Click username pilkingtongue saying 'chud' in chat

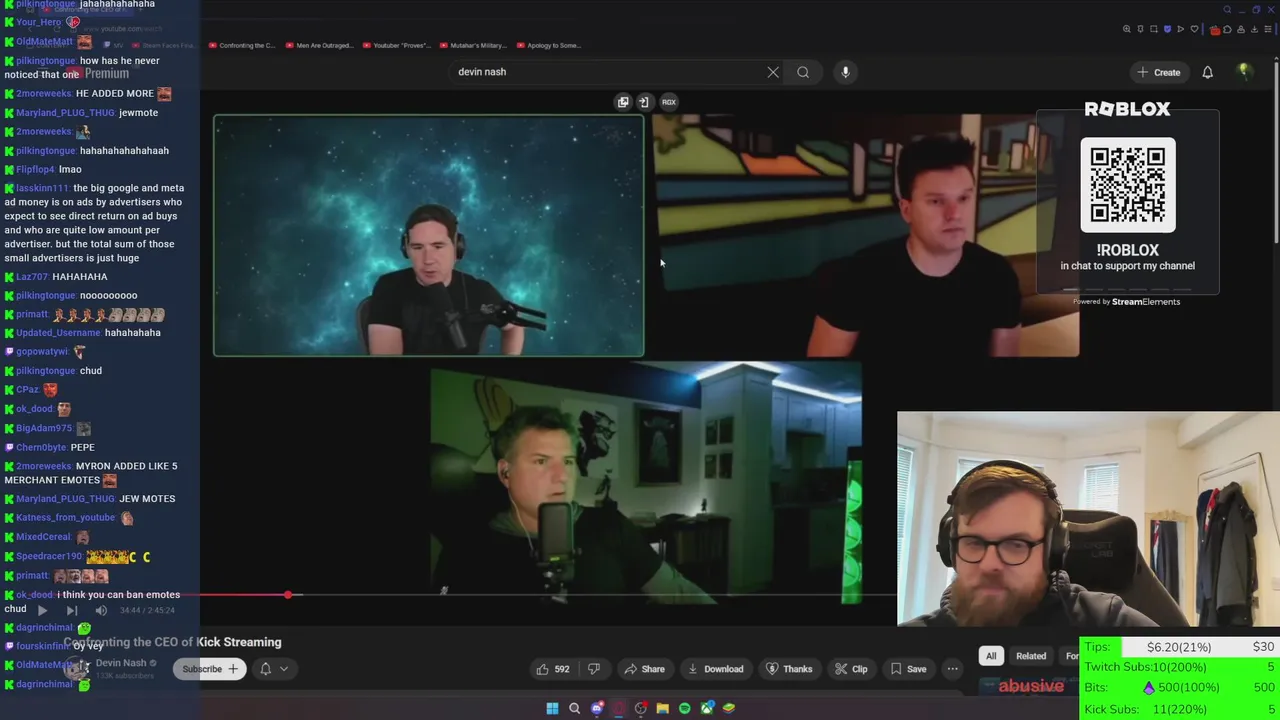[x=46, y=371]
